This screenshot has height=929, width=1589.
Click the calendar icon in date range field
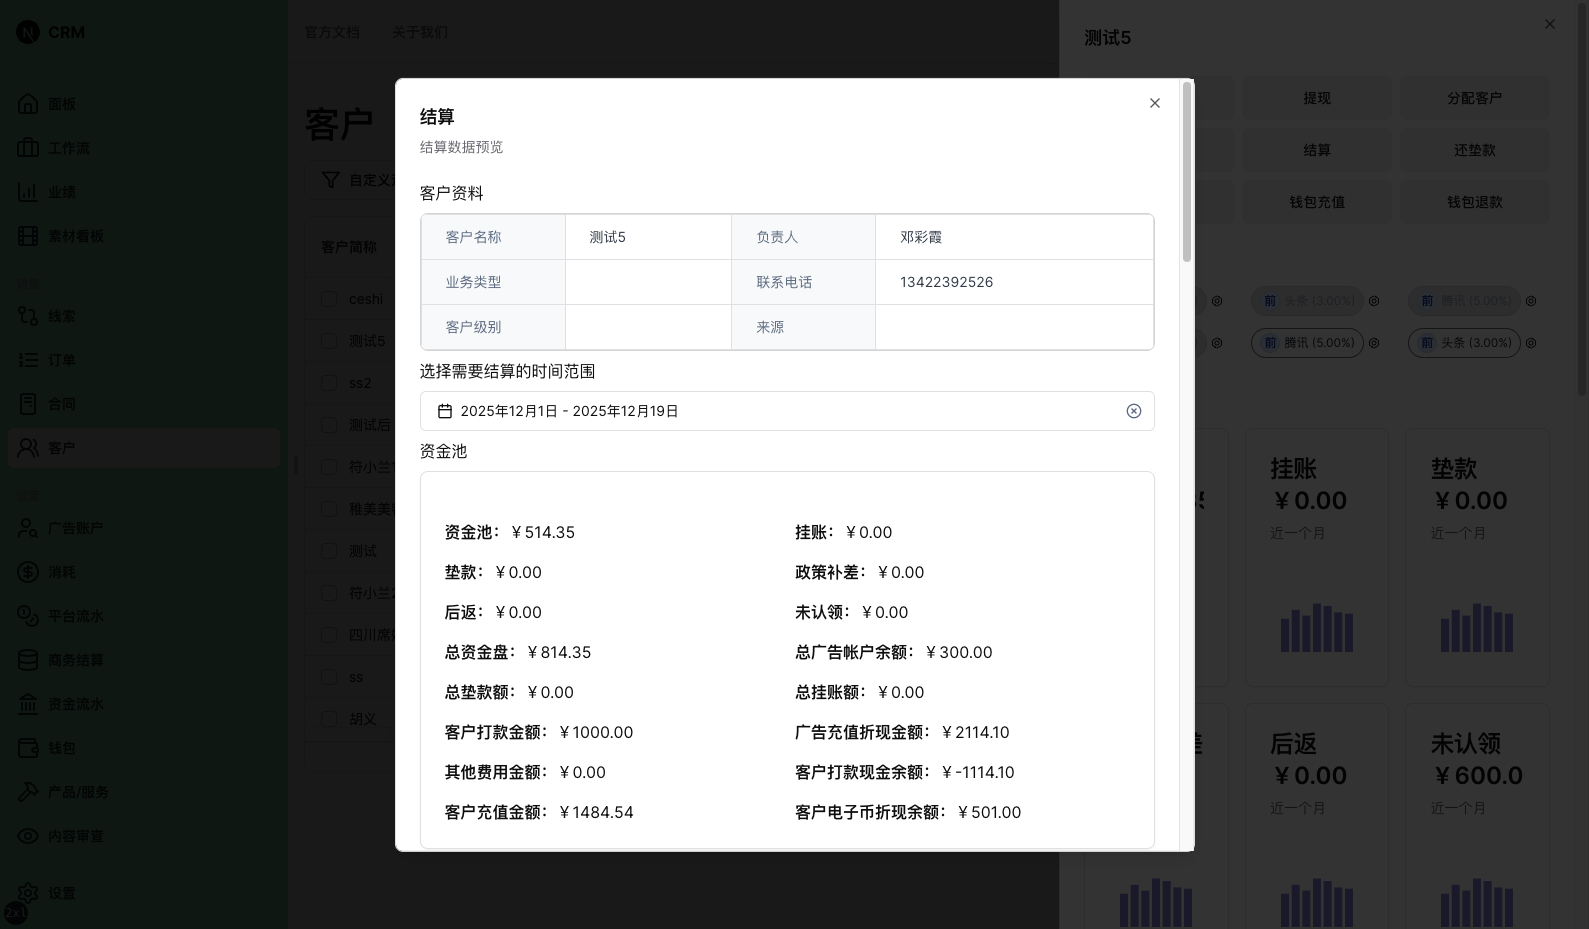click(445, 411)
